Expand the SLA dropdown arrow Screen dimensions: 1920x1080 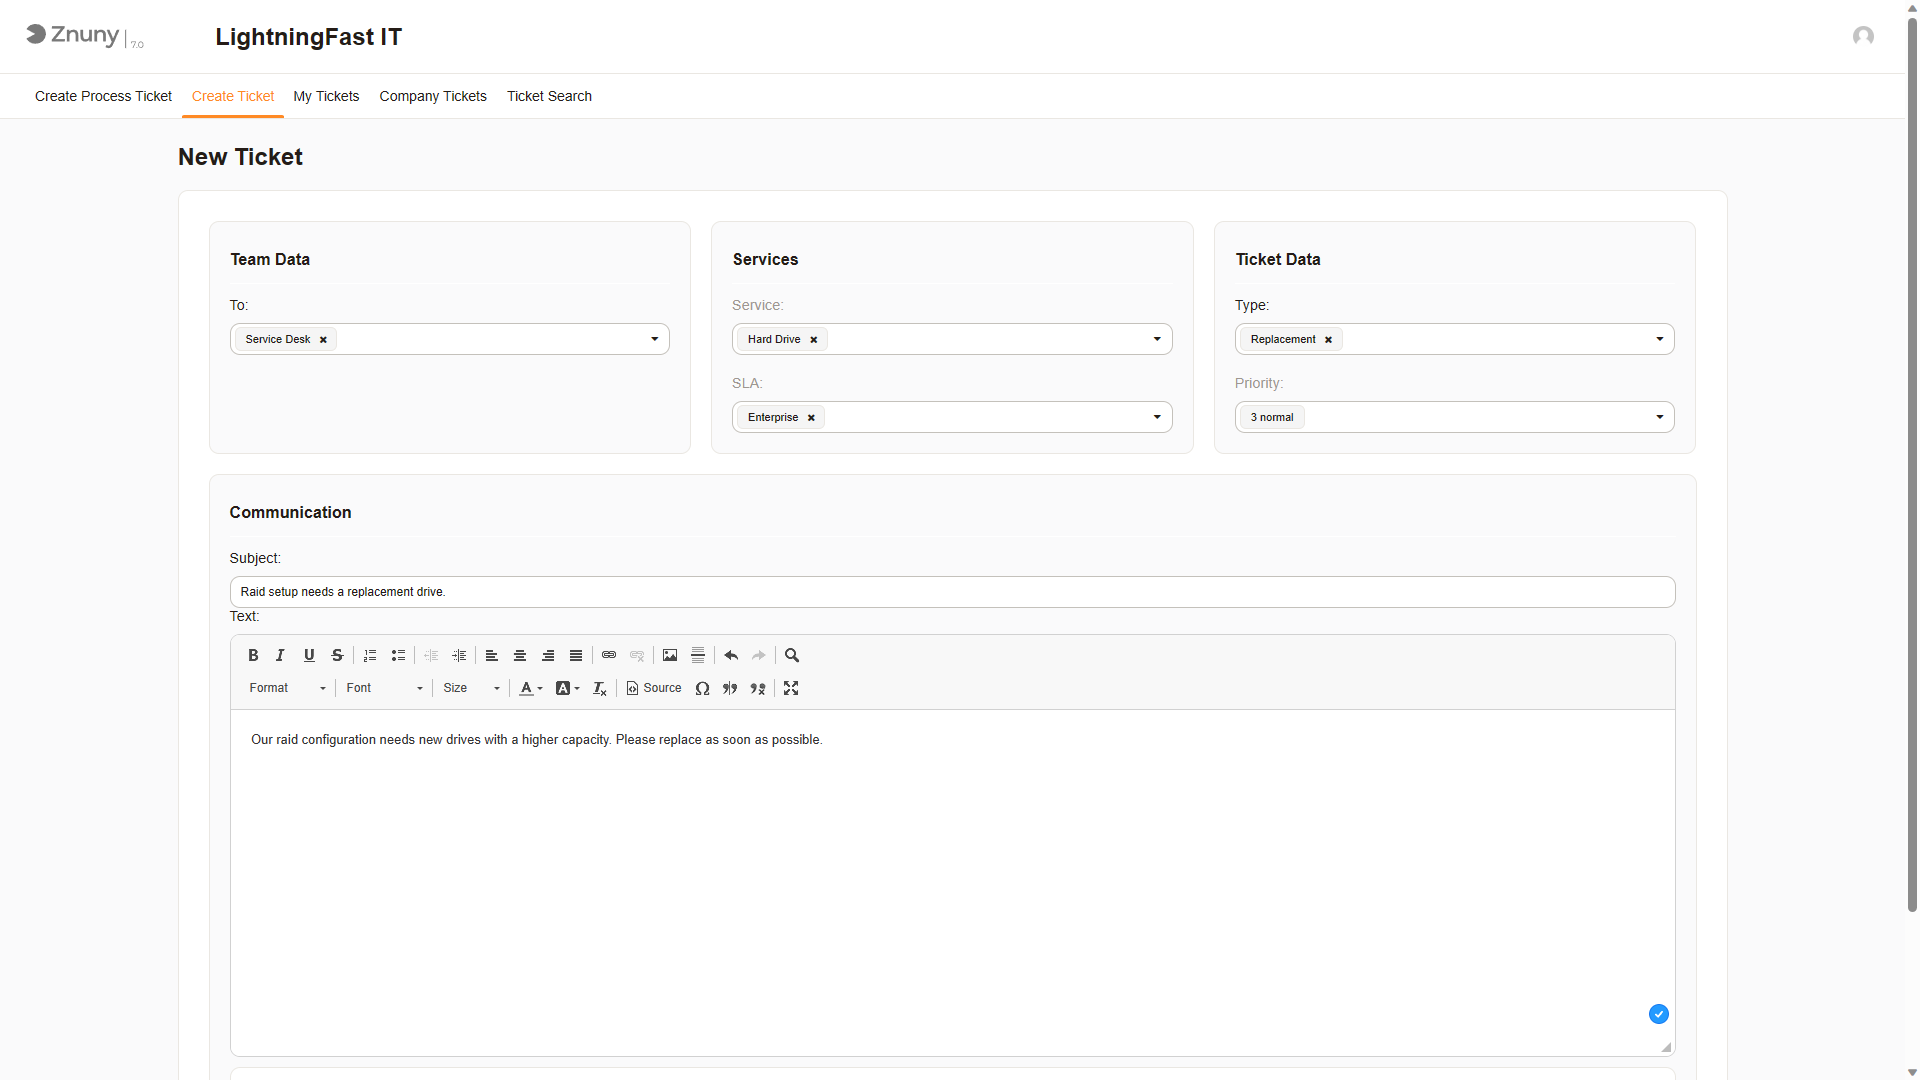(x=1157, y=417)
